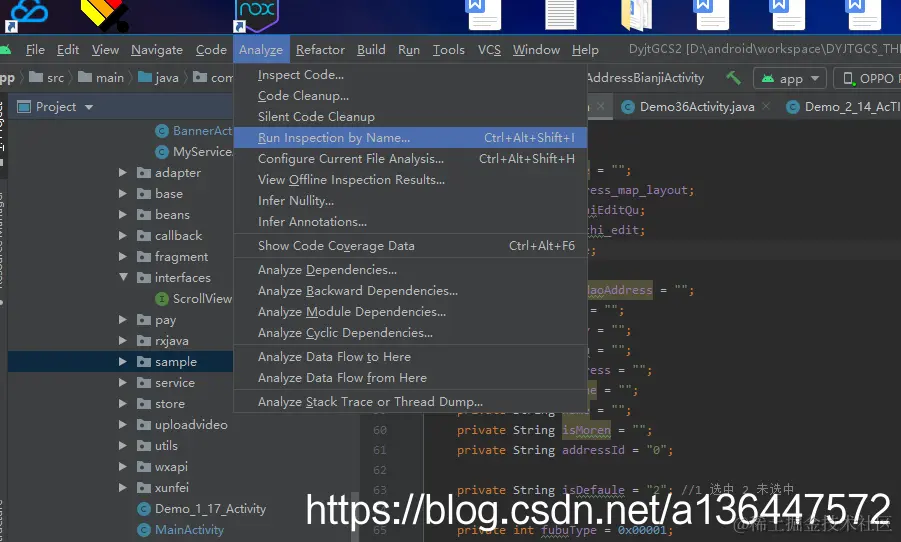Open the File menu
This screenshot has width=901, height=542.
(35, 50)
